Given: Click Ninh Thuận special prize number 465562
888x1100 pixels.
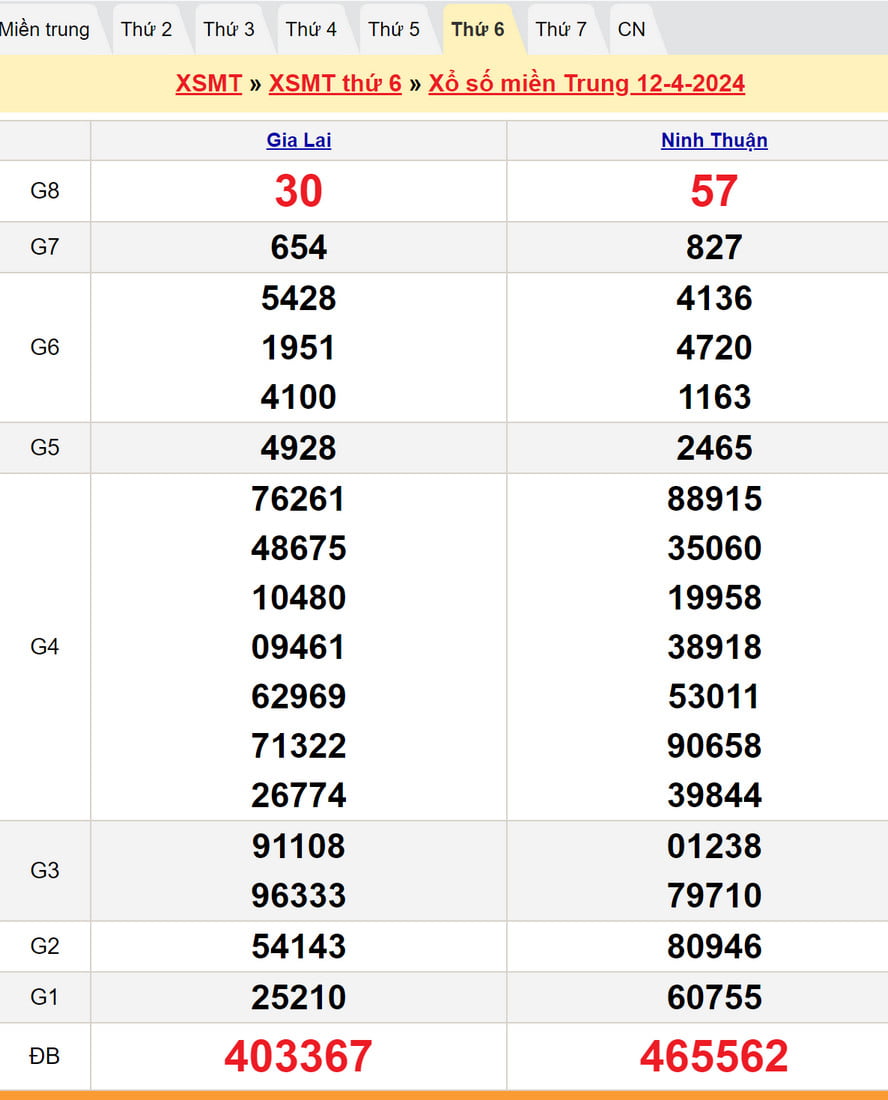Looking at the screenshot, I should pyautogui.click(x=714, y=1056).
